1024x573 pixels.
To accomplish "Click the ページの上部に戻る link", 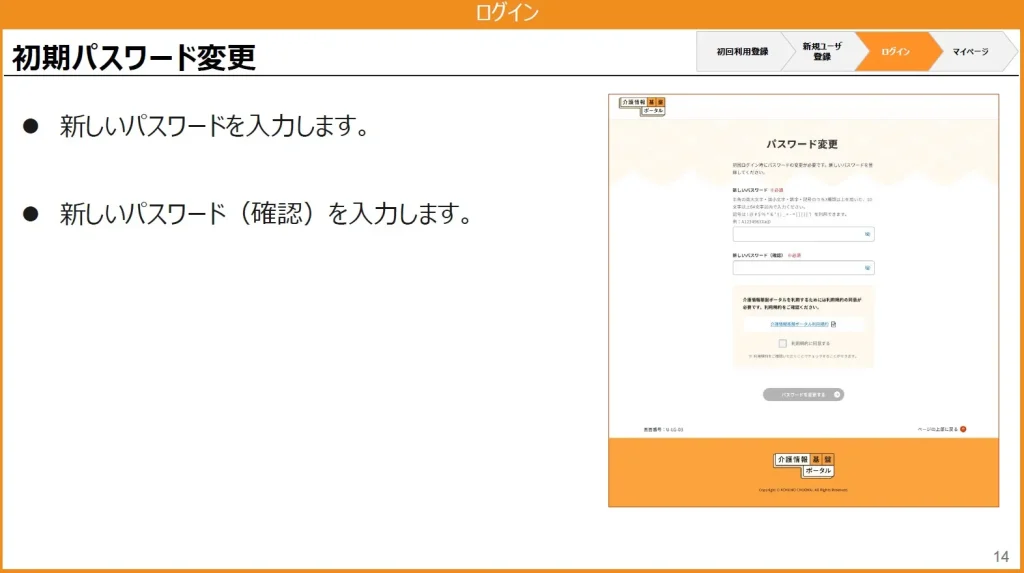I will pyautogui.click(x=937, y=429).
